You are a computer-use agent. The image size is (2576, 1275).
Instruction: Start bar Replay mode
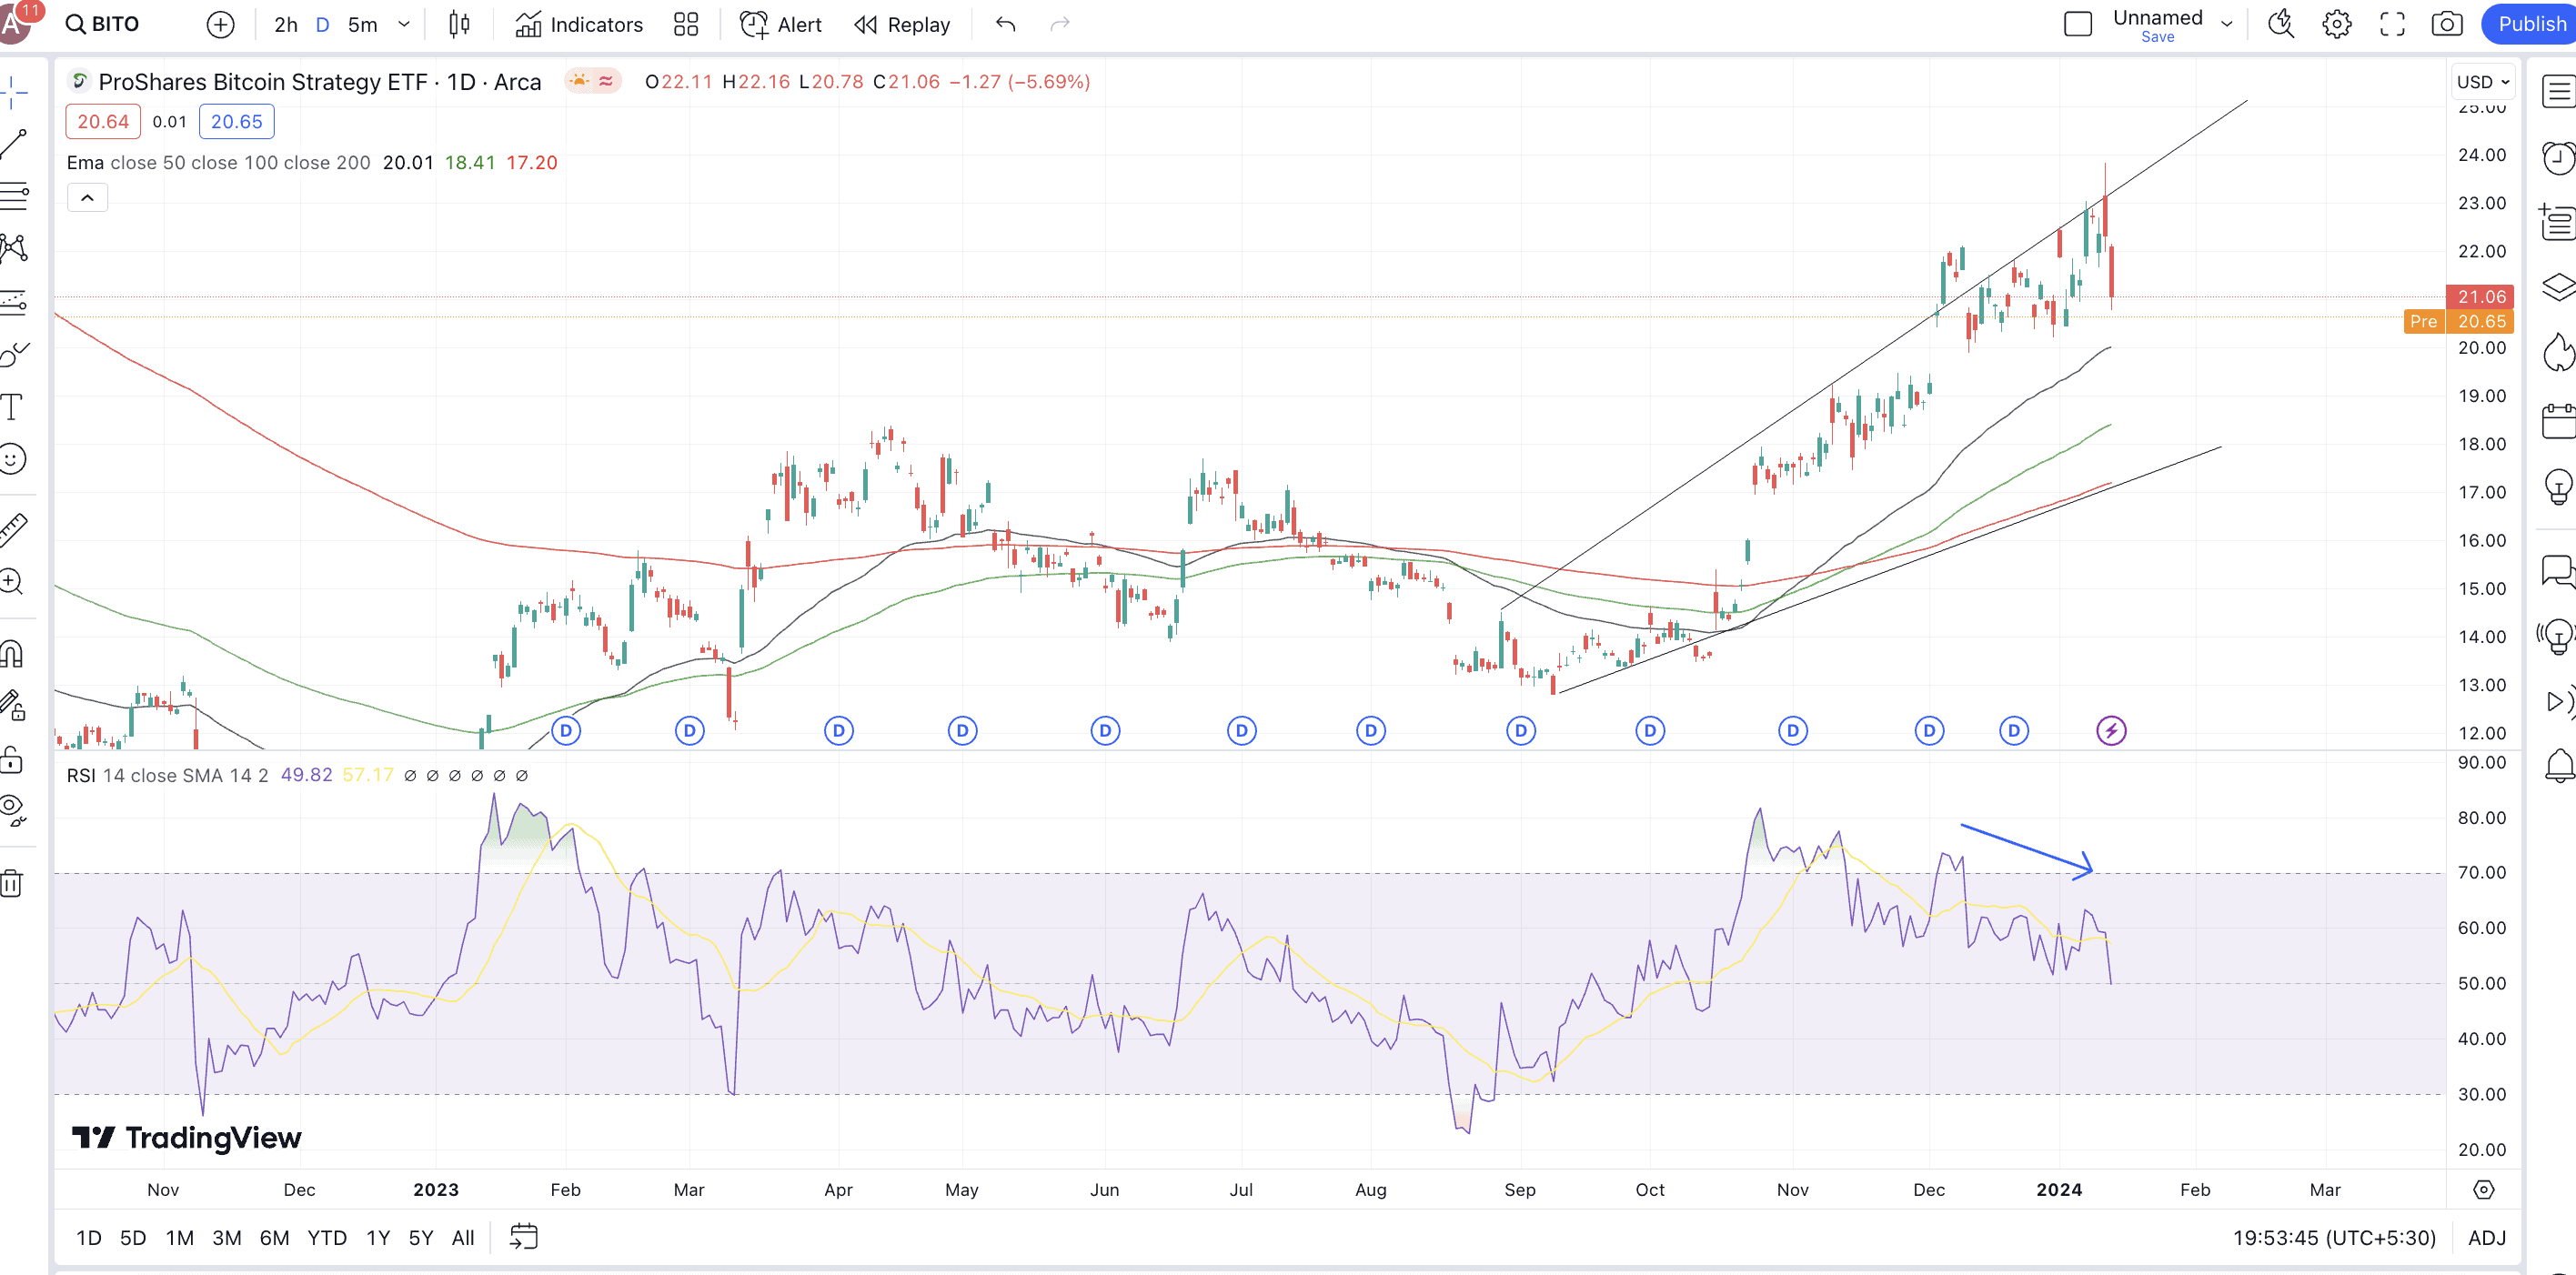coord(902,24)
